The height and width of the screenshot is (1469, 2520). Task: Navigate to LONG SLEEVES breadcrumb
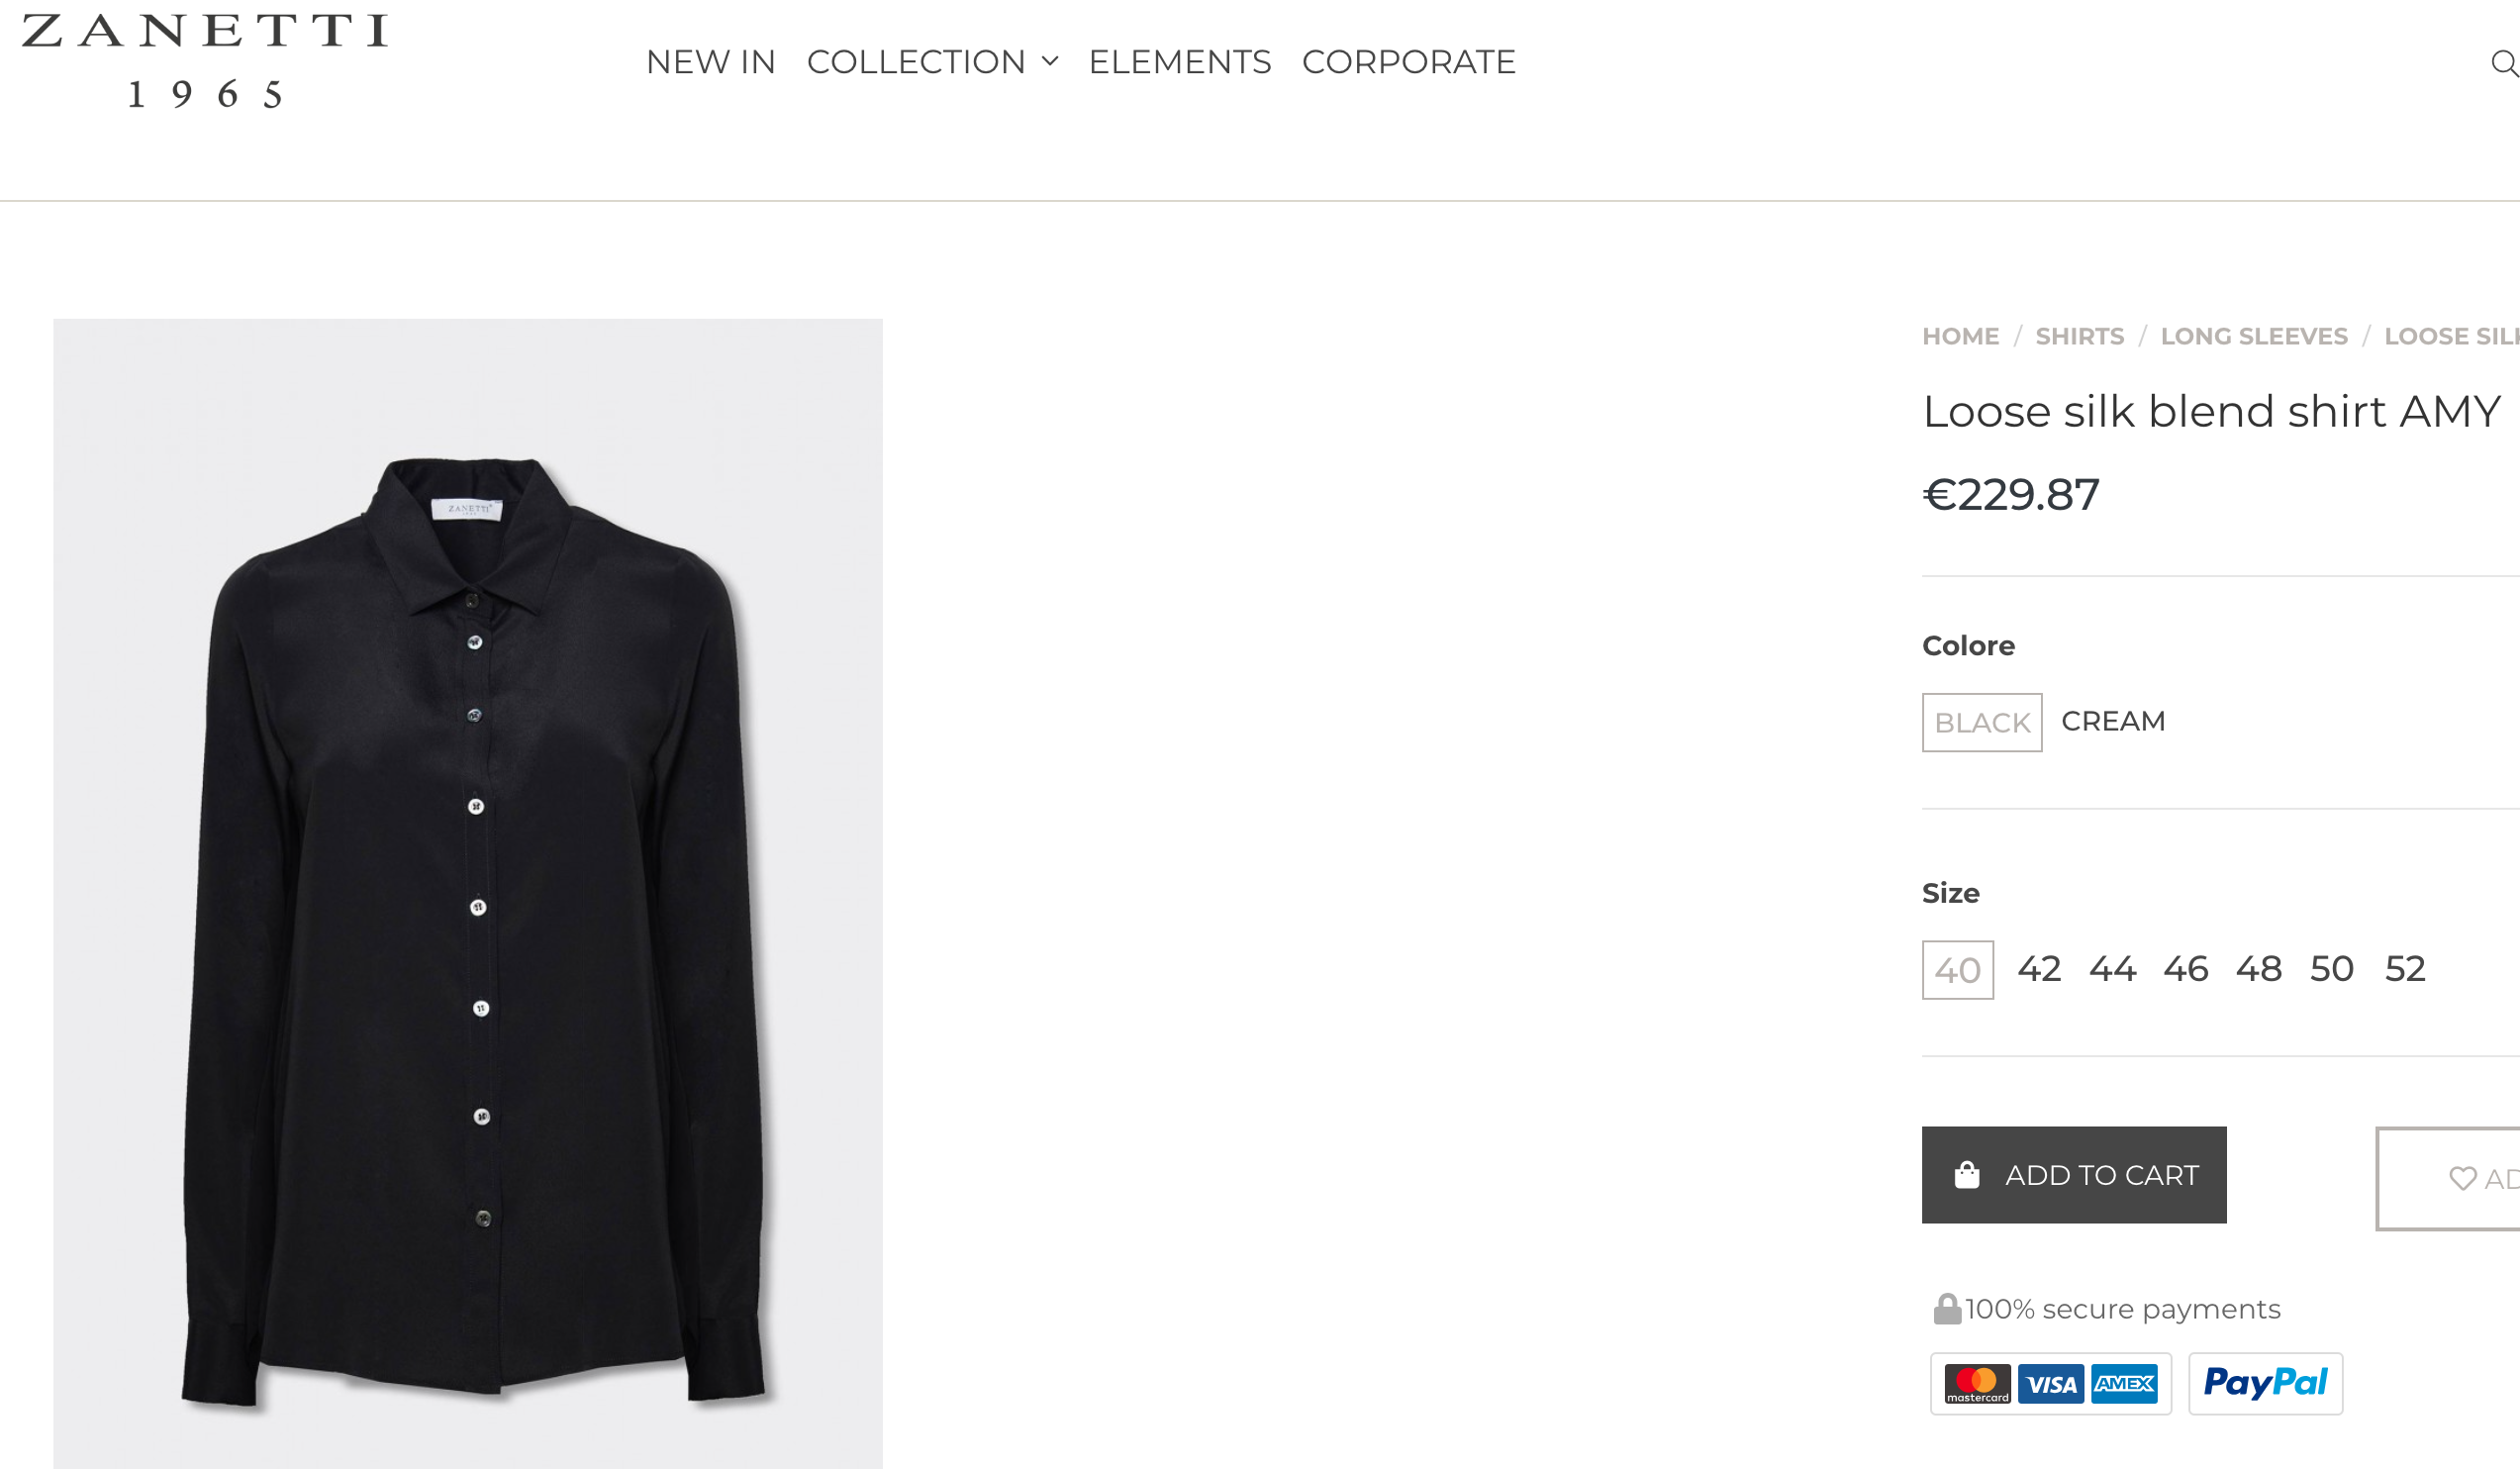(x=2254, y=336)
